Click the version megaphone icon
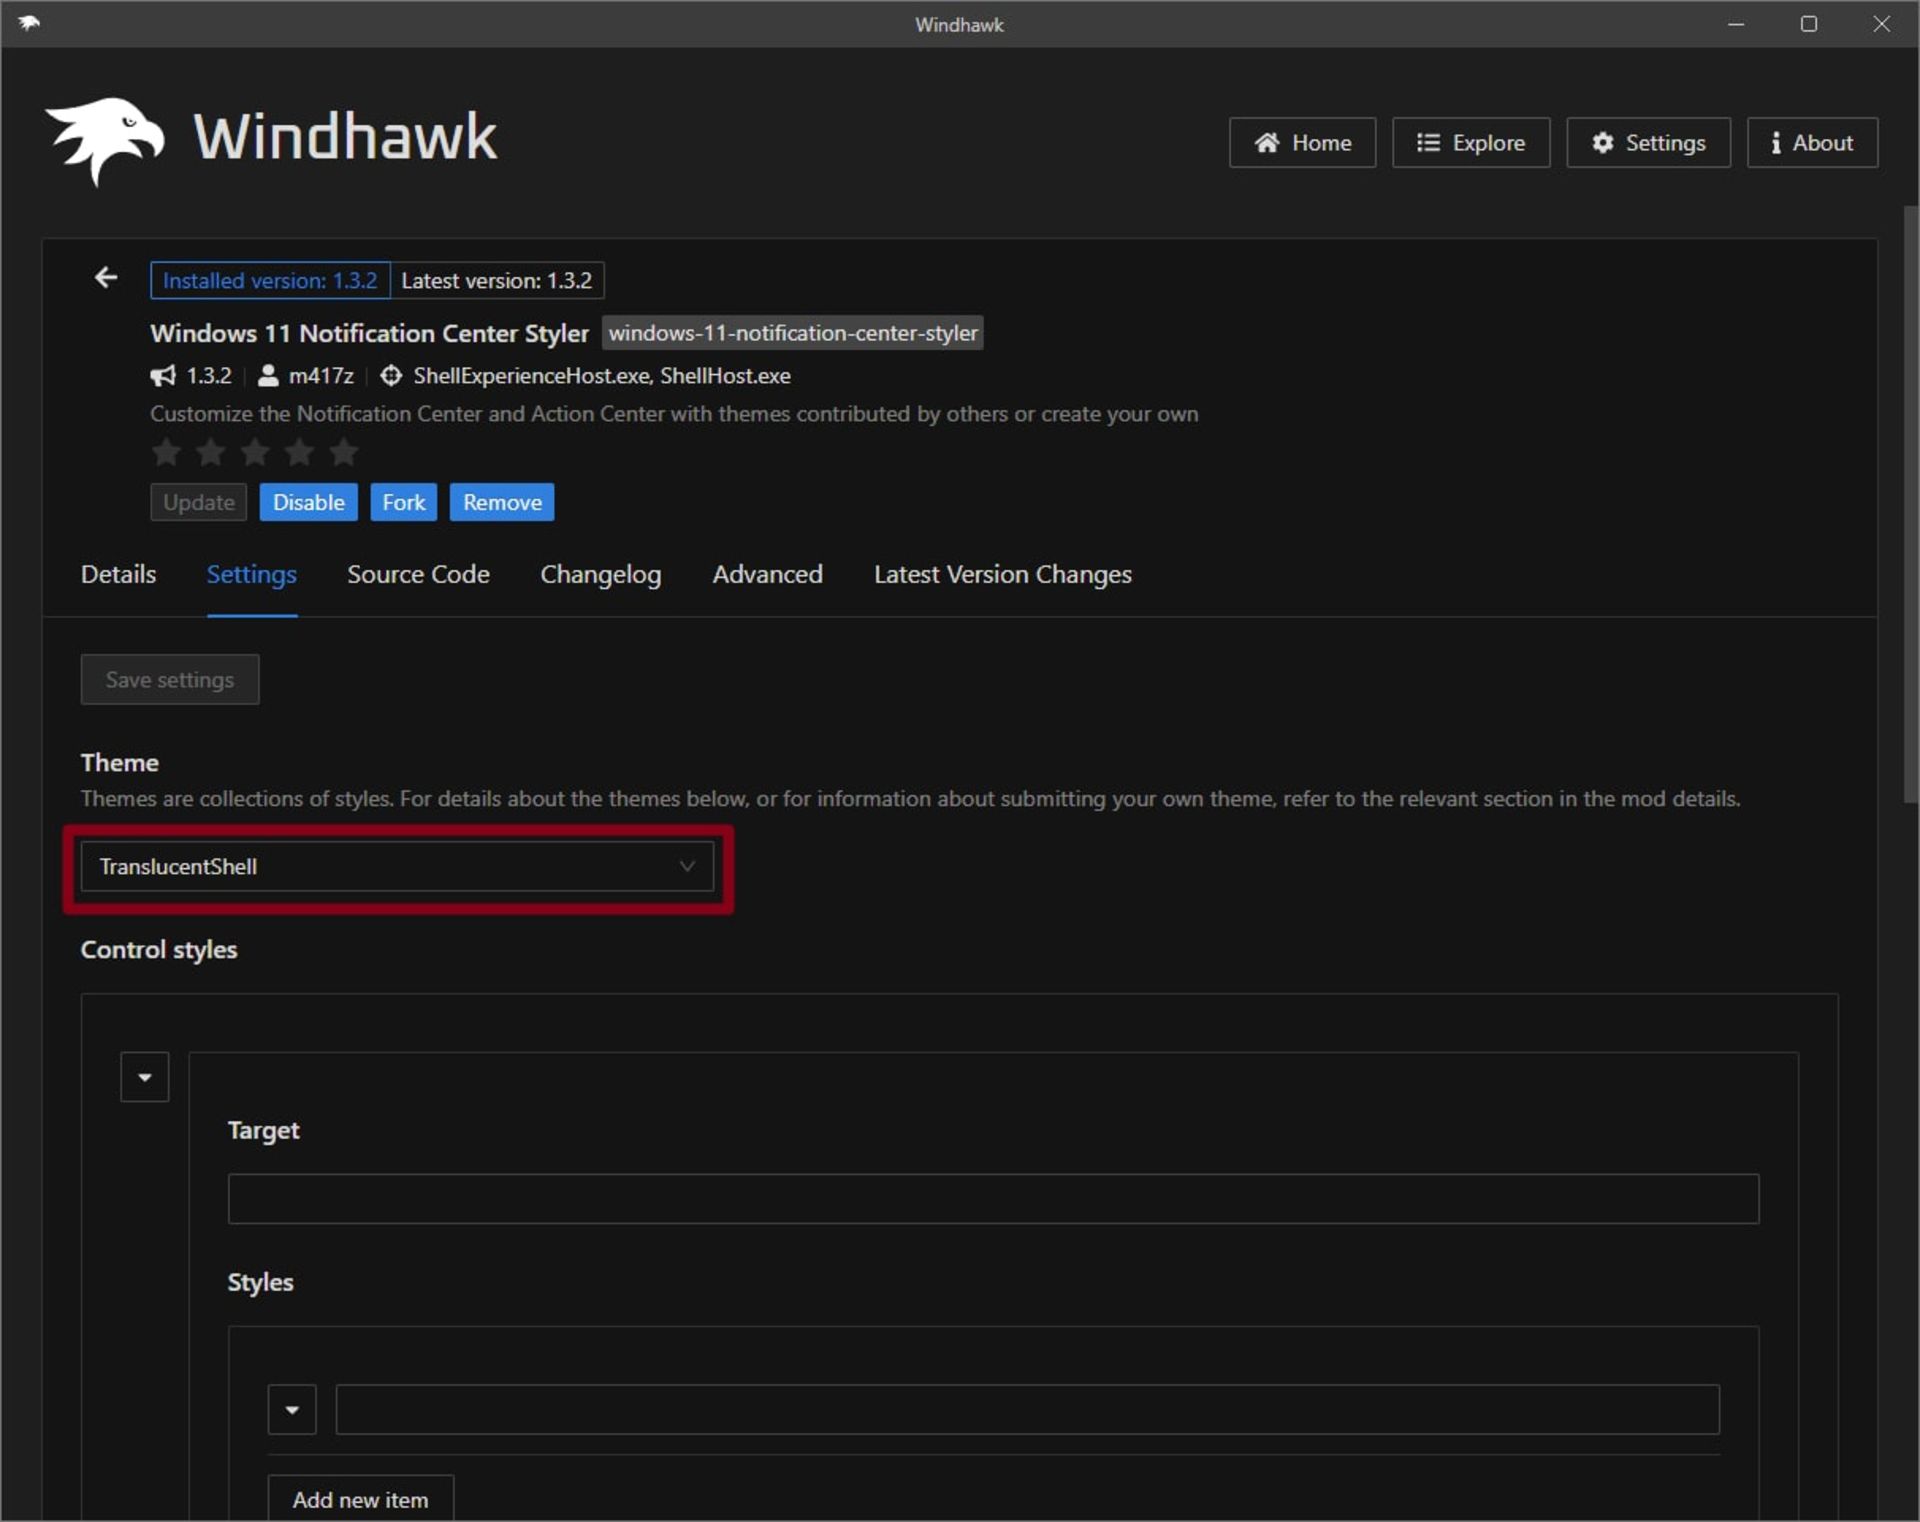The image size is (1920, 1522). [x=163, y=376]
